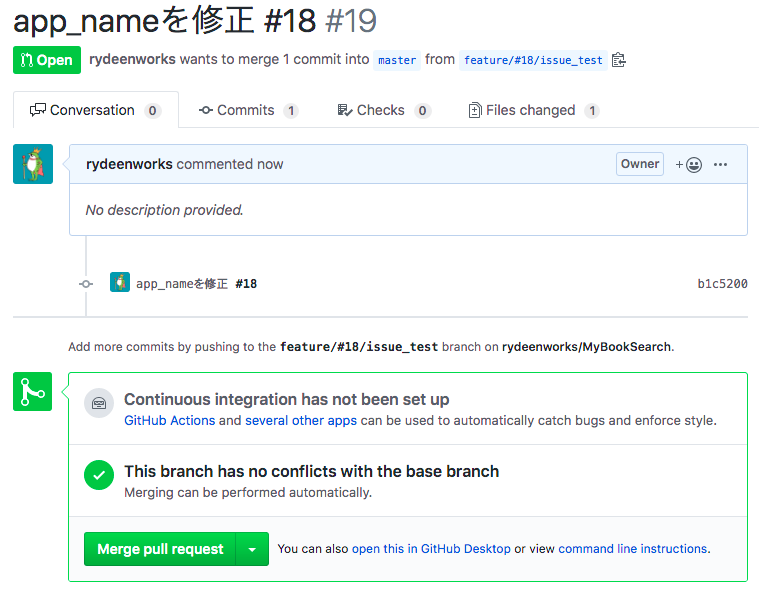
Task: Open the Commits tab
Action: 248,110
